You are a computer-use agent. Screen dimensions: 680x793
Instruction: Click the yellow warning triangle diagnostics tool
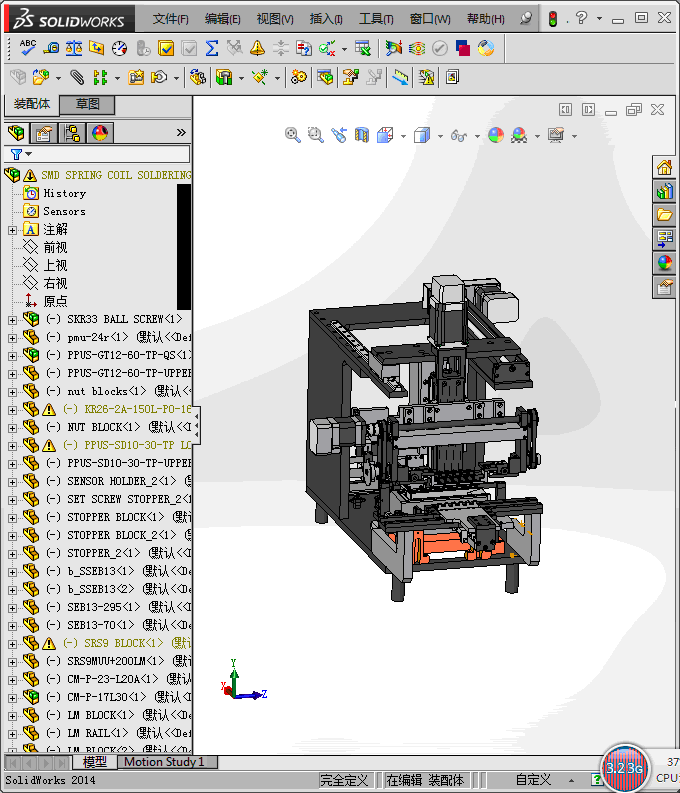(x=257, y=48)
